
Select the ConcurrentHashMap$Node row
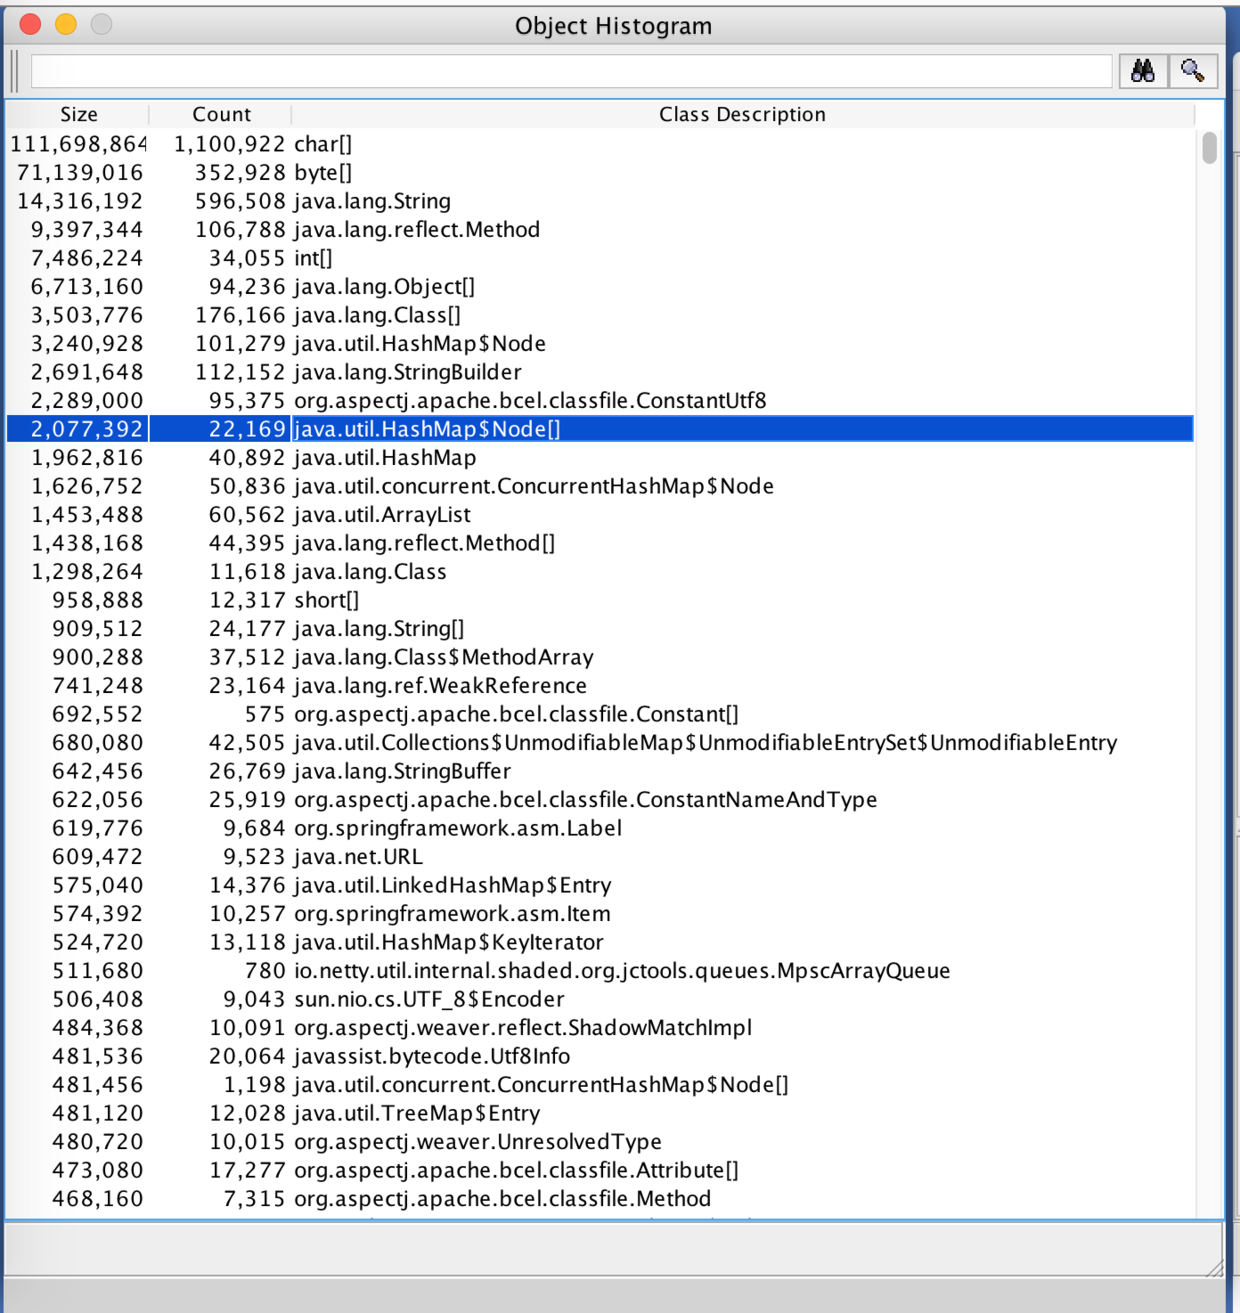click(600, 486)
